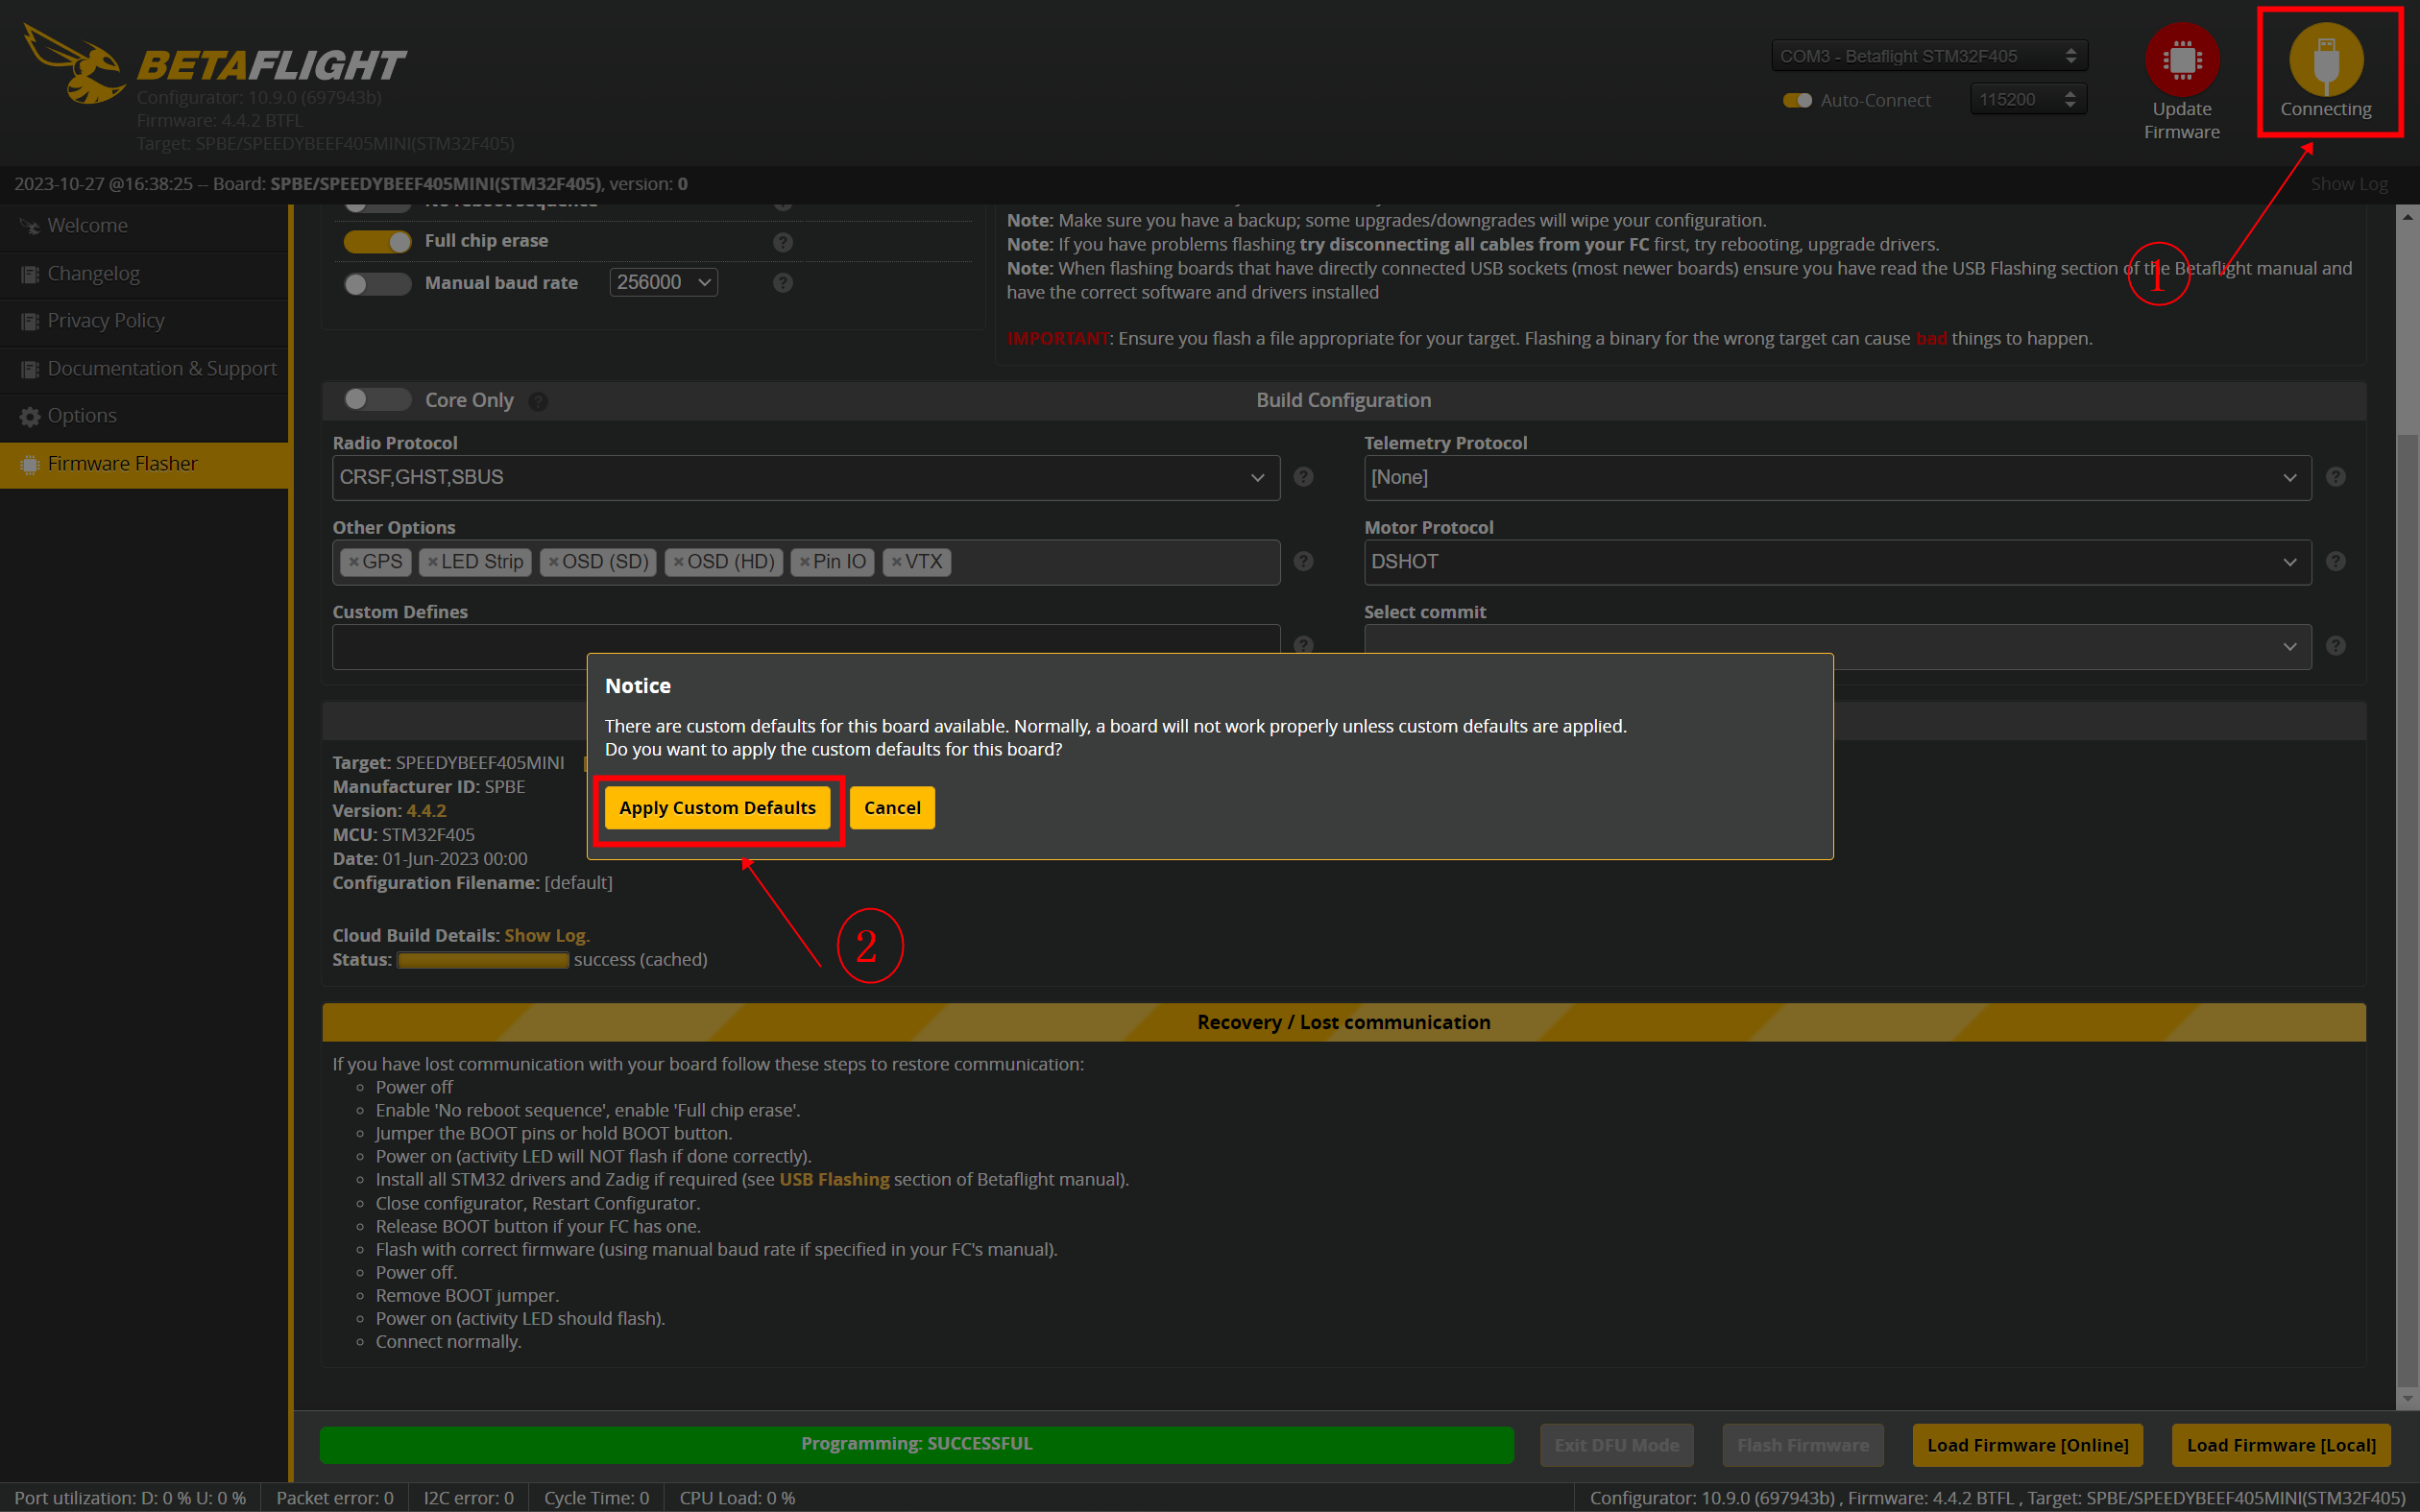Open the 256000 manual baud dropdown
The width and height of the screenshot is (2420, 1512).
(x=664, y=282)
